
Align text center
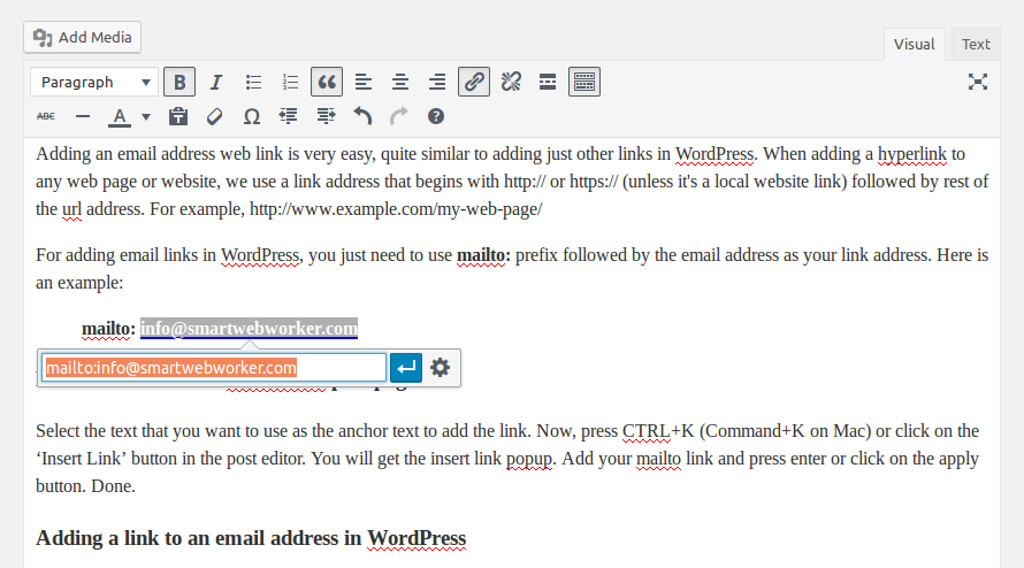point(400,82)
